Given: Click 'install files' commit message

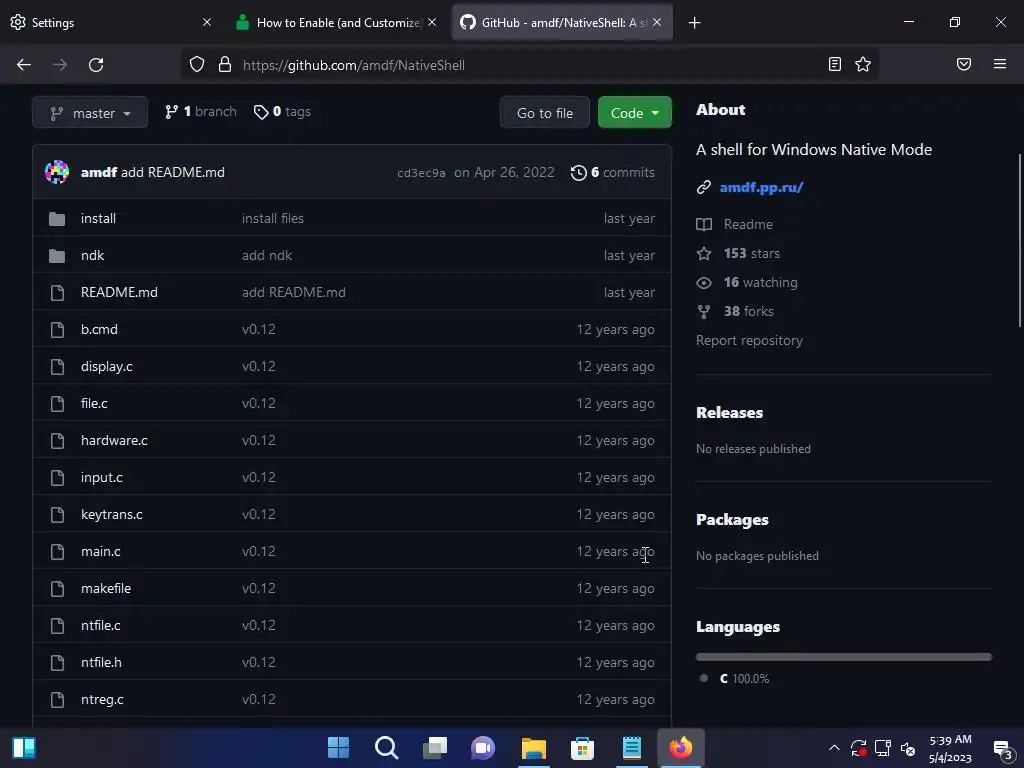Looking at the screenshot, I should point(273,218).
